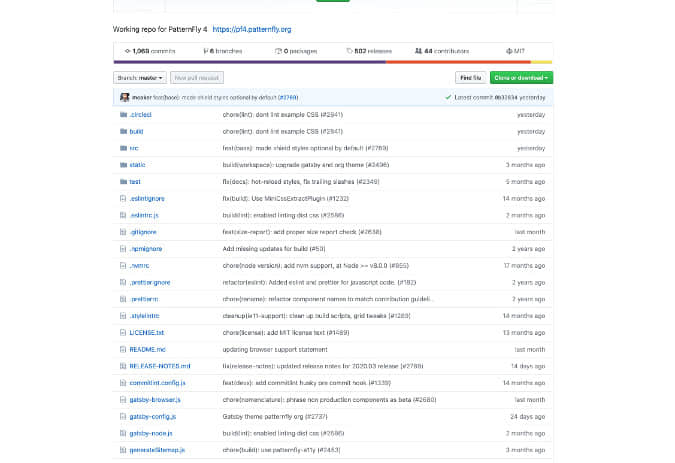View the 6 branches tab
The image size is (675, 463).
tap(226, 50)
